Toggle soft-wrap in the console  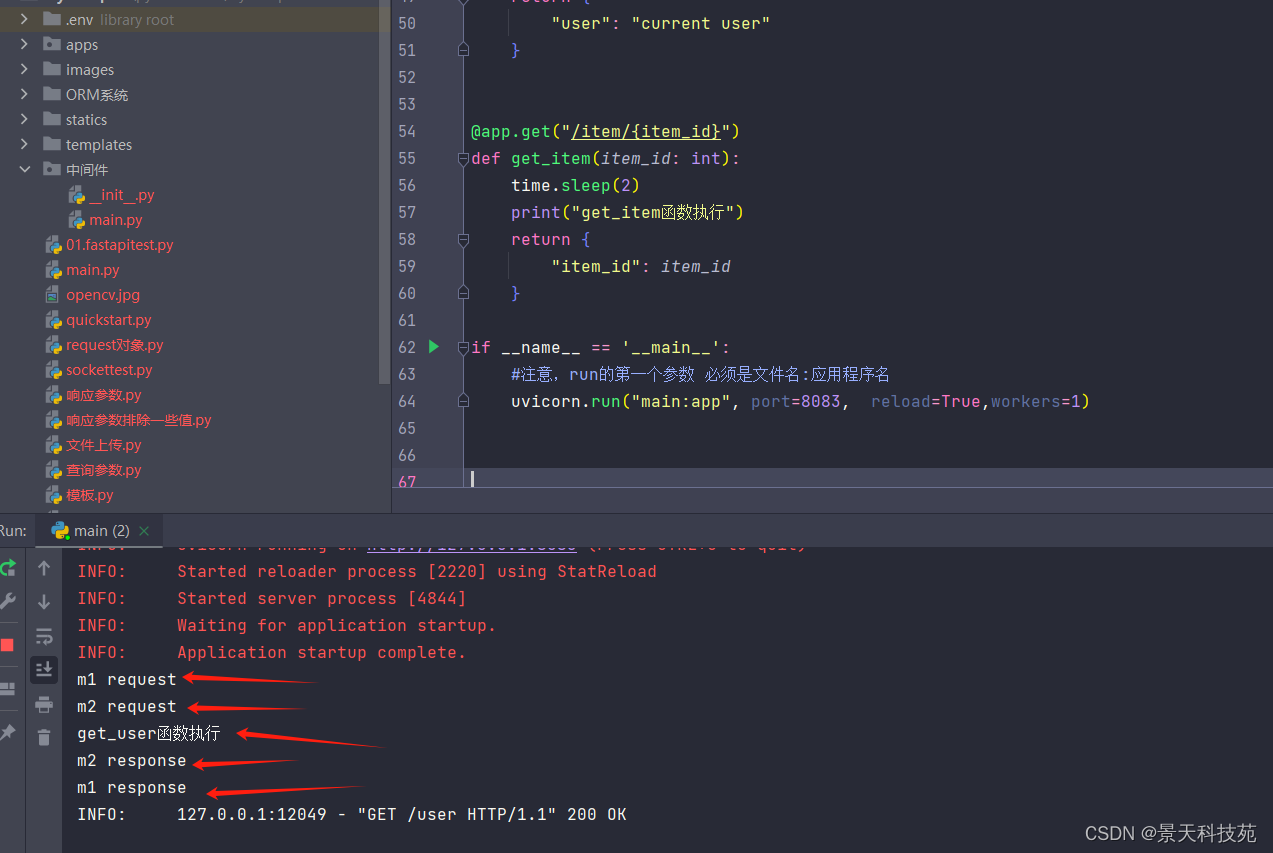click(x=44, y=636)
